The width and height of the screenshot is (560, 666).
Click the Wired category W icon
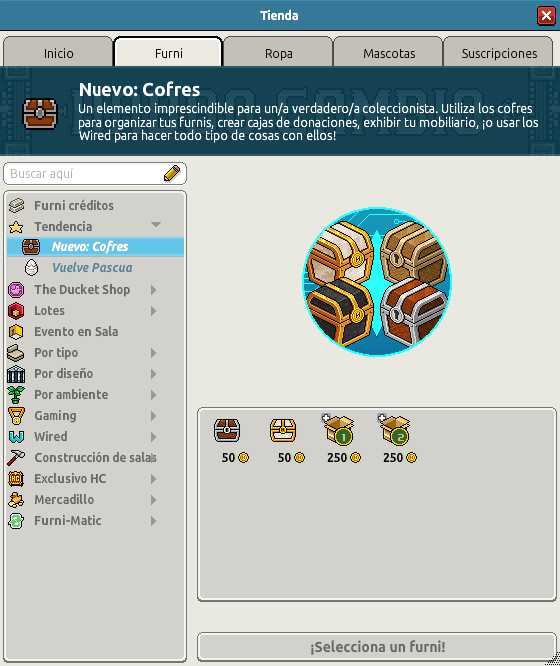pos(17,437)
